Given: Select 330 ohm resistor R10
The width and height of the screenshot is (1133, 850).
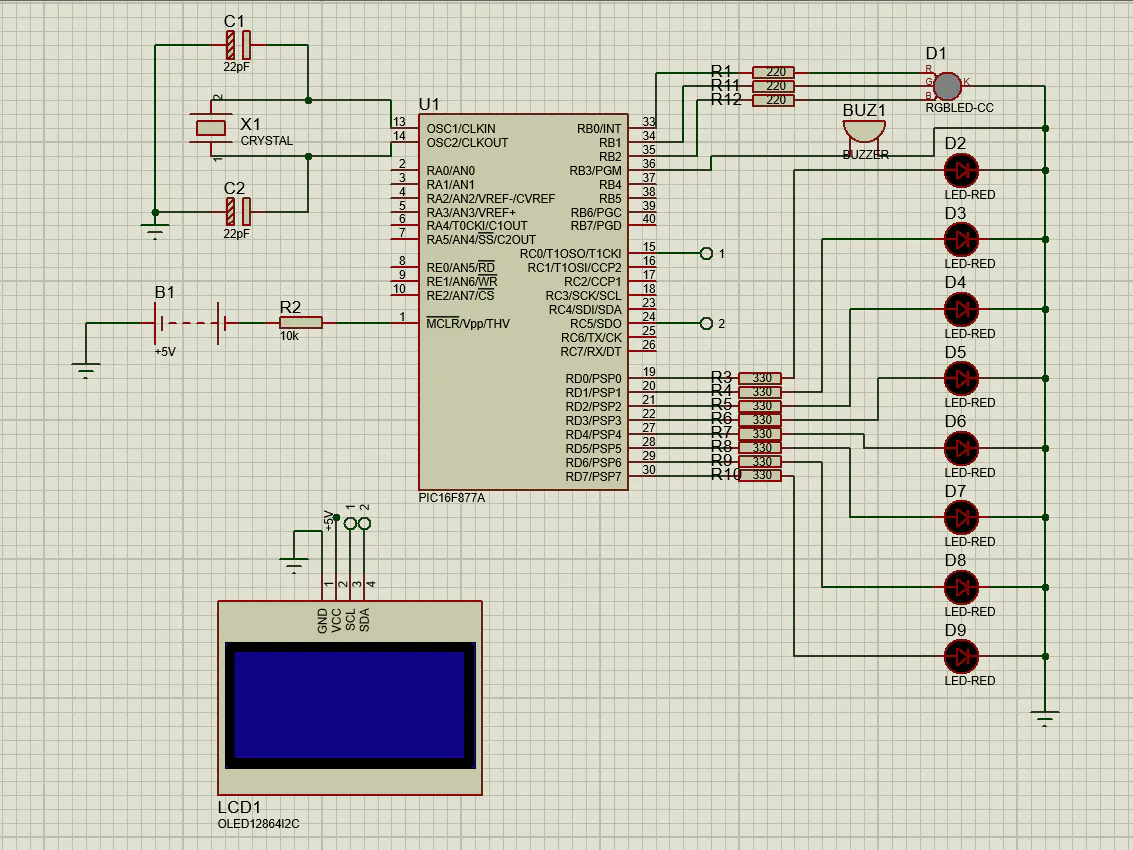Looking at the screenshot, I should pos(759,475).
